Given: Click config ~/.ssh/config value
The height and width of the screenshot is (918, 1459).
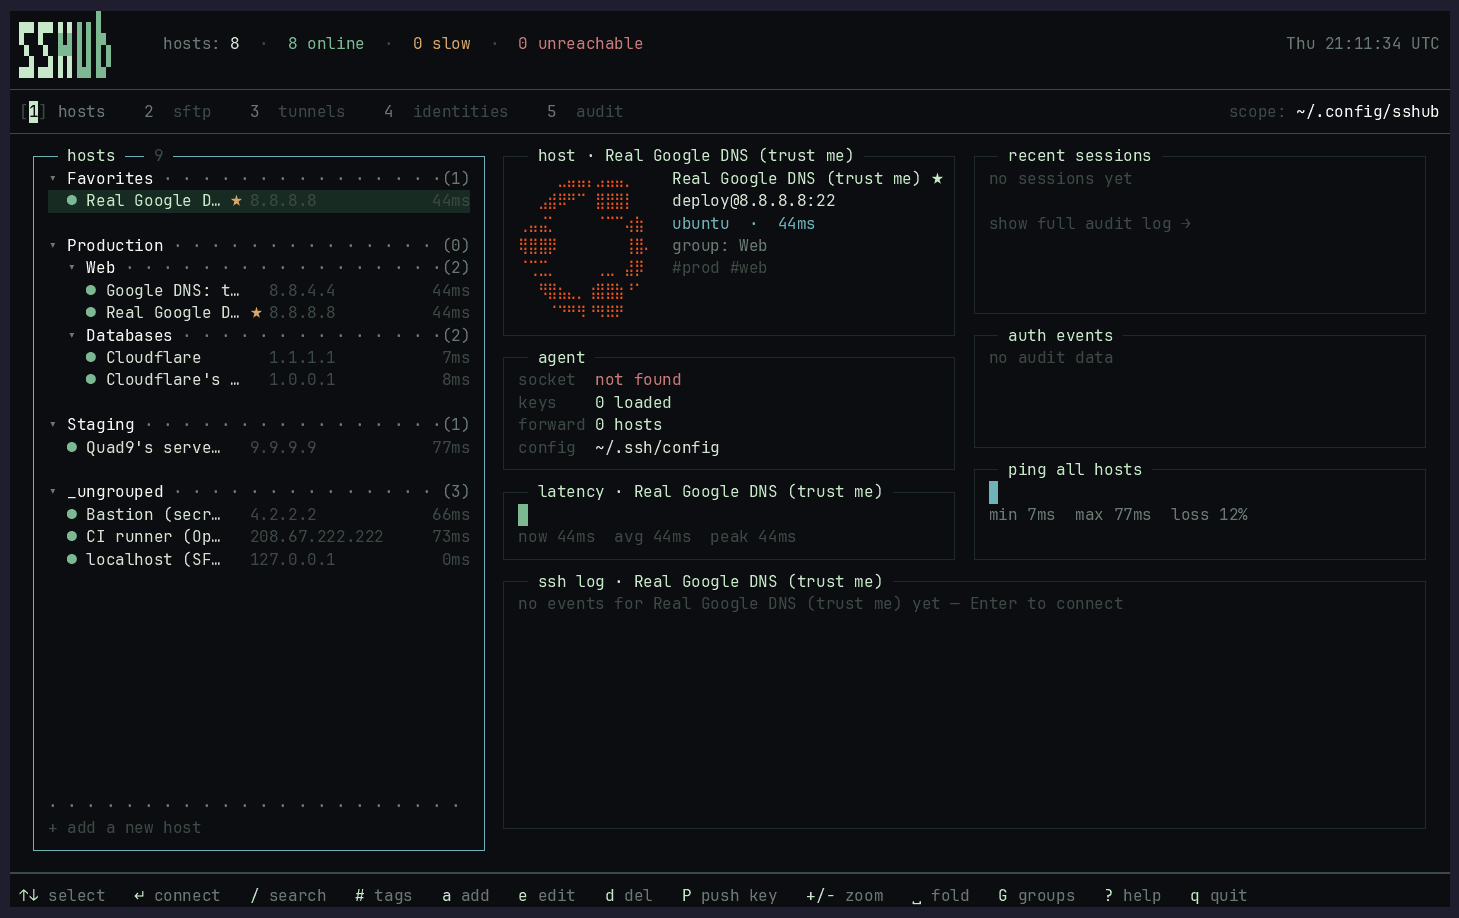Looking at the screenshot, I should point(657,448).
